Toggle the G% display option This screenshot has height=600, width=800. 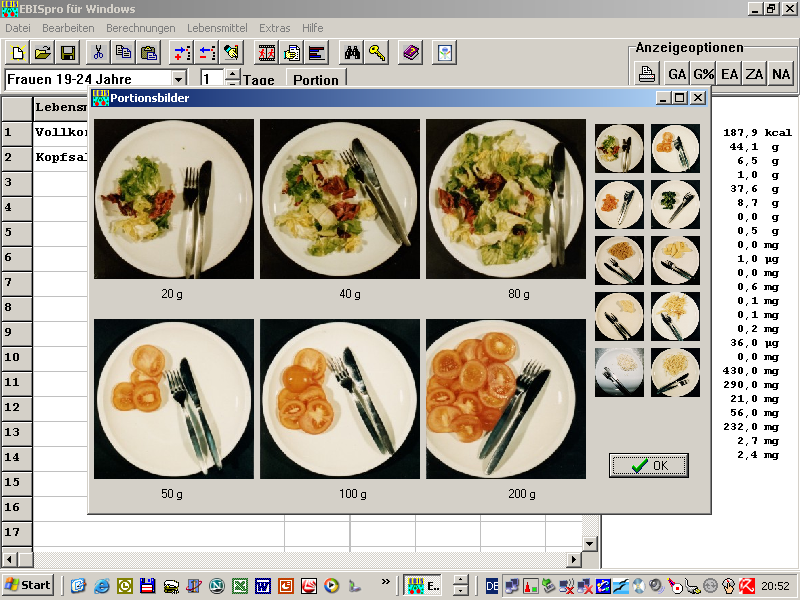pos(703,74)
